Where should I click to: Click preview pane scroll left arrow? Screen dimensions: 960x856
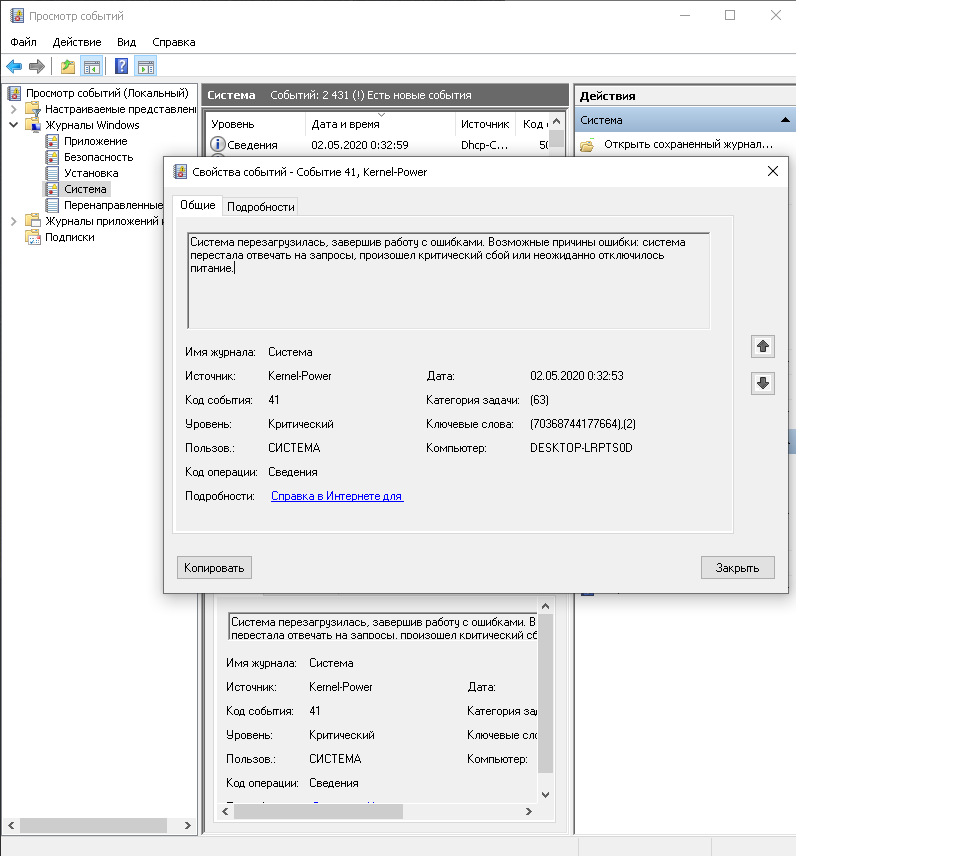click(x=225, y=811)
